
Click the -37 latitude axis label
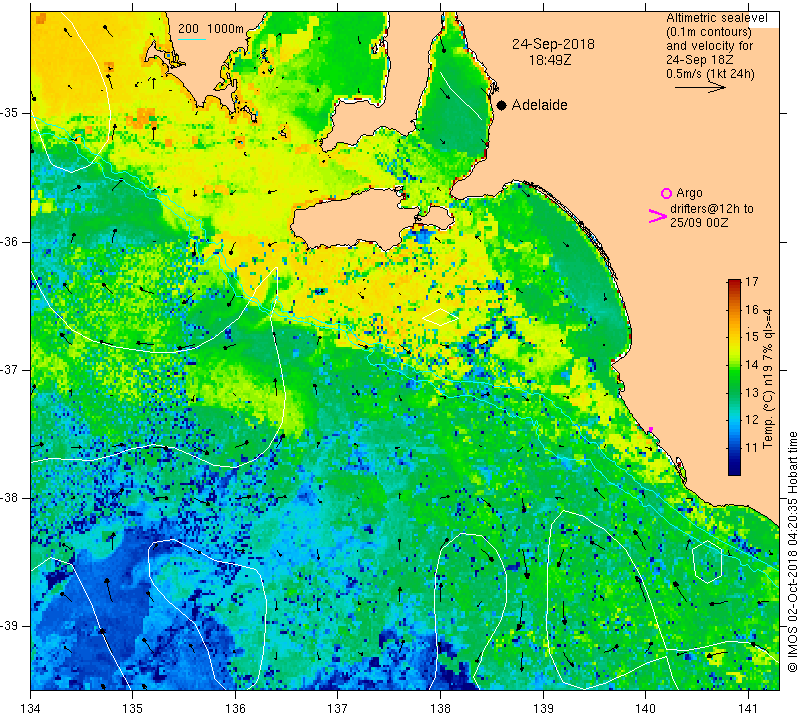[10, 369]
